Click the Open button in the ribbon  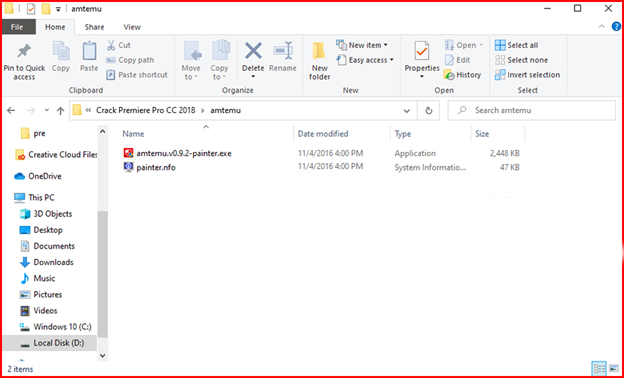click(x=464, y=45)
